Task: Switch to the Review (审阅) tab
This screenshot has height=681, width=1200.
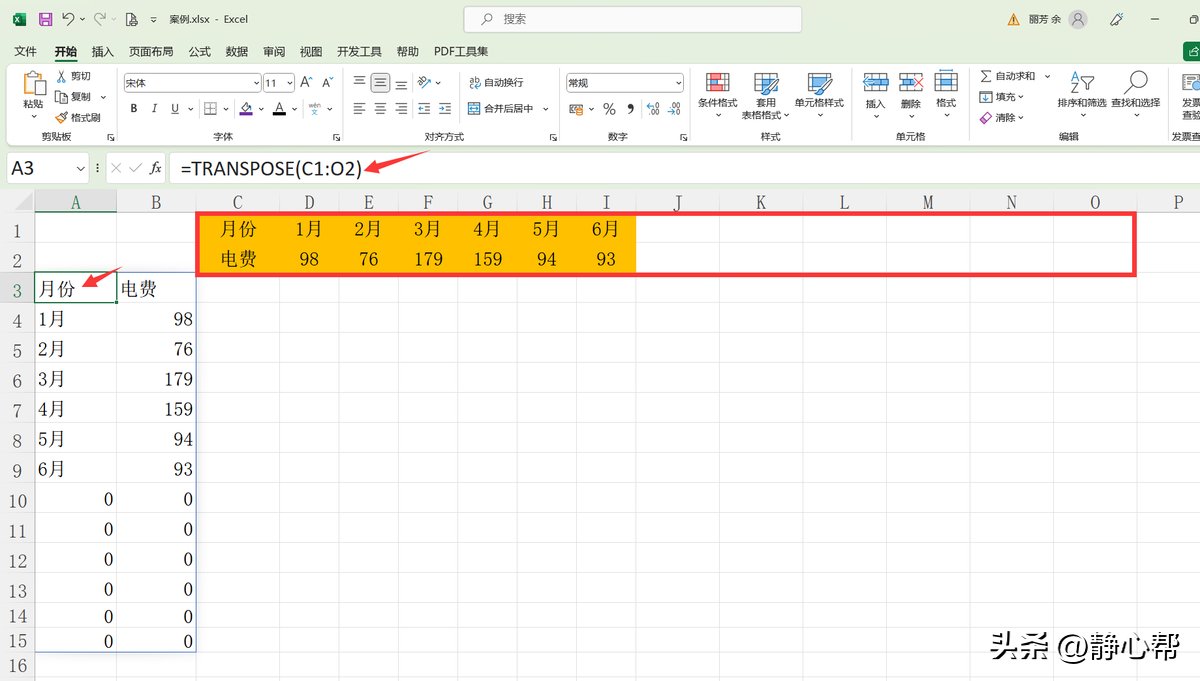Action: tap(274, 52)
